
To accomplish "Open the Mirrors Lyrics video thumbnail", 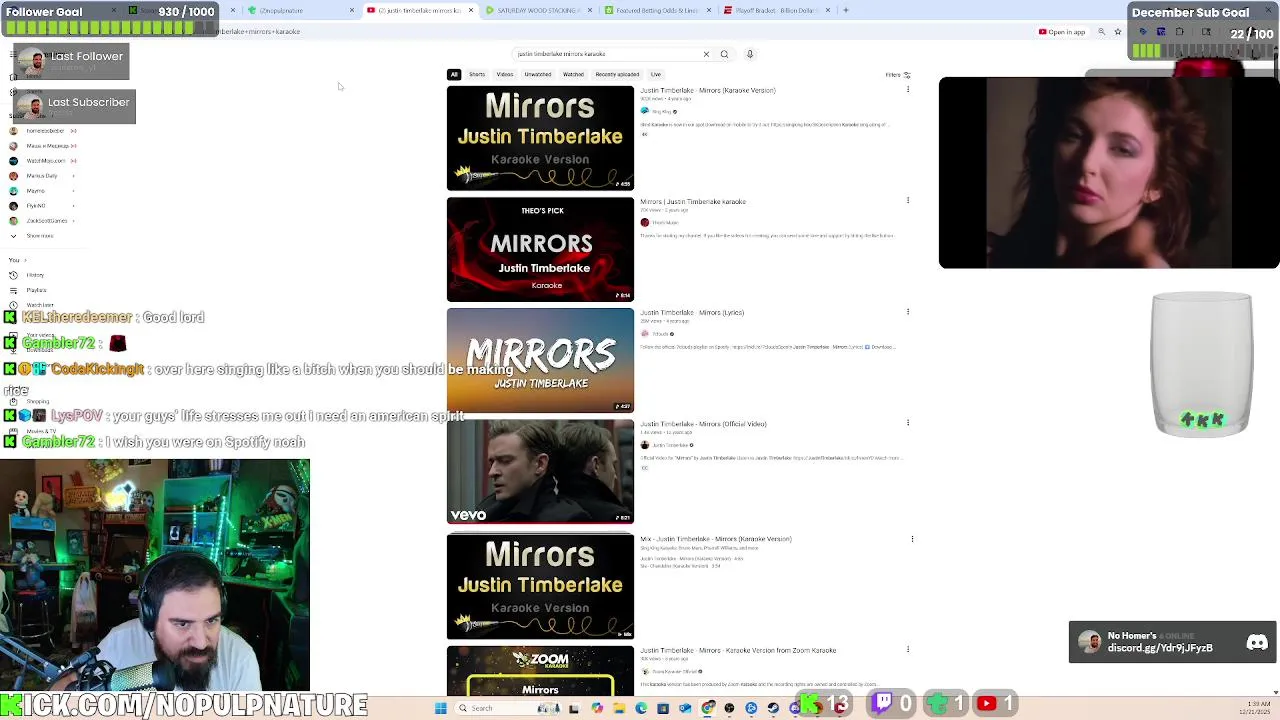I will 540,360.
